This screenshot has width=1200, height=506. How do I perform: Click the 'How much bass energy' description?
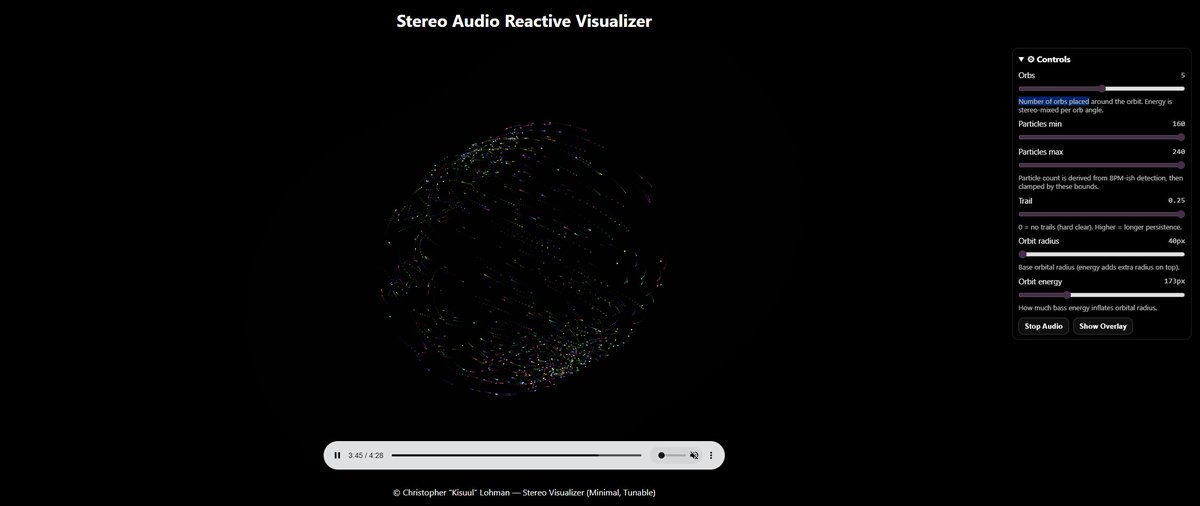[1087, 307]
